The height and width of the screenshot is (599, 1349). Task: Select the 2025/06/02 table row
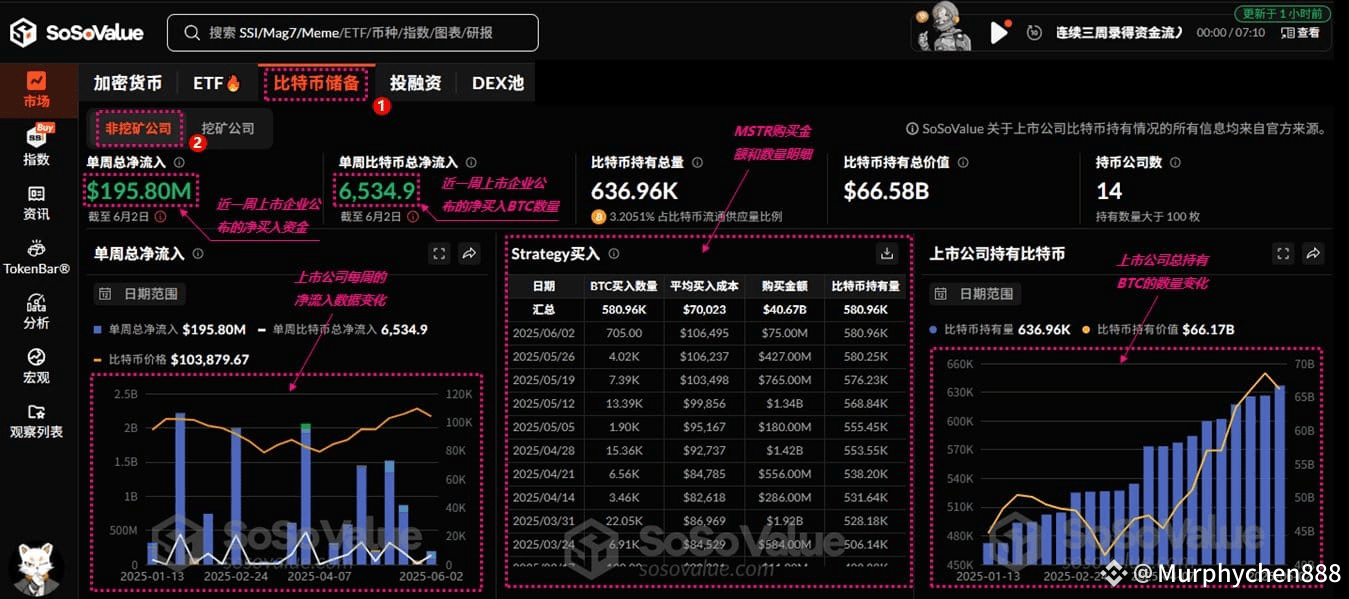(707, 333)
